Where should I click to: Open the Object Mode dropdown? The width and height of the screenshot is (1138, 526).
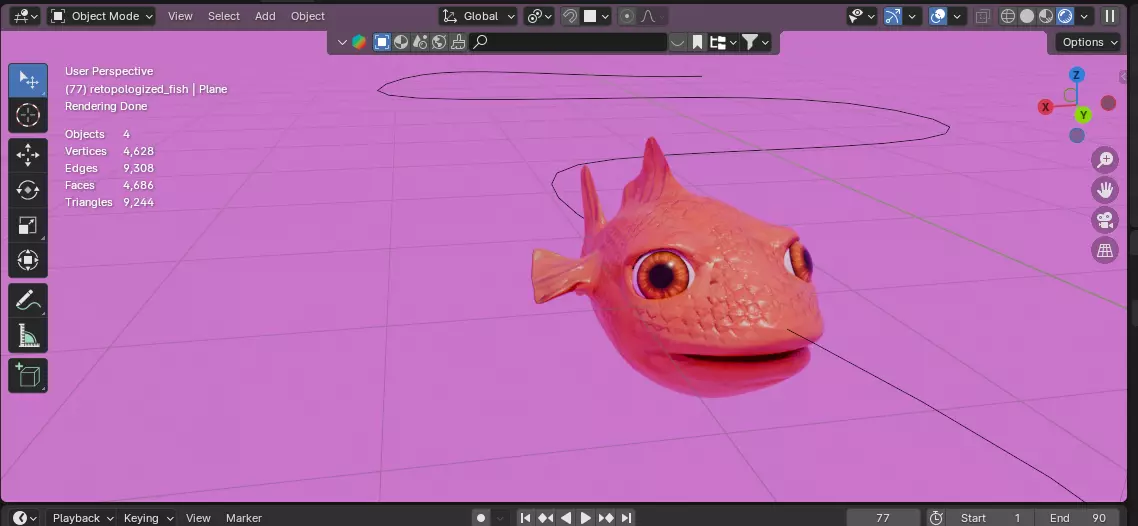pos(102,16)
